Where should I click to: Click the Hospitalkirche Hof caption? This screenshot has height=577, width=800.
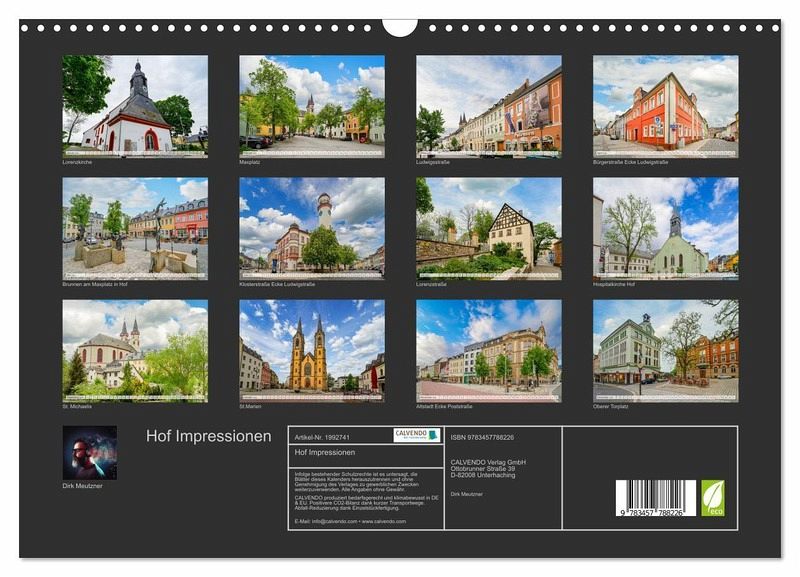click(614, 284)
